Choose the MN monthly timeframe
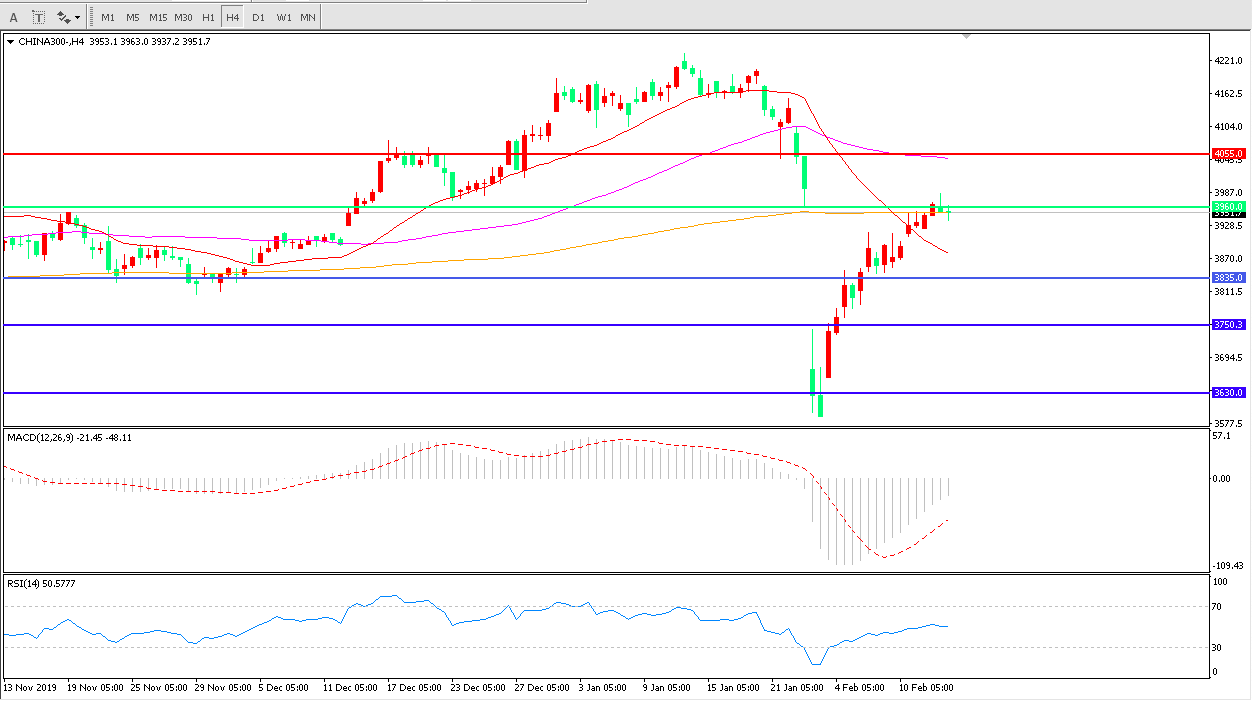The height and width of the screenshot is (701, 1252). point(308,17)
